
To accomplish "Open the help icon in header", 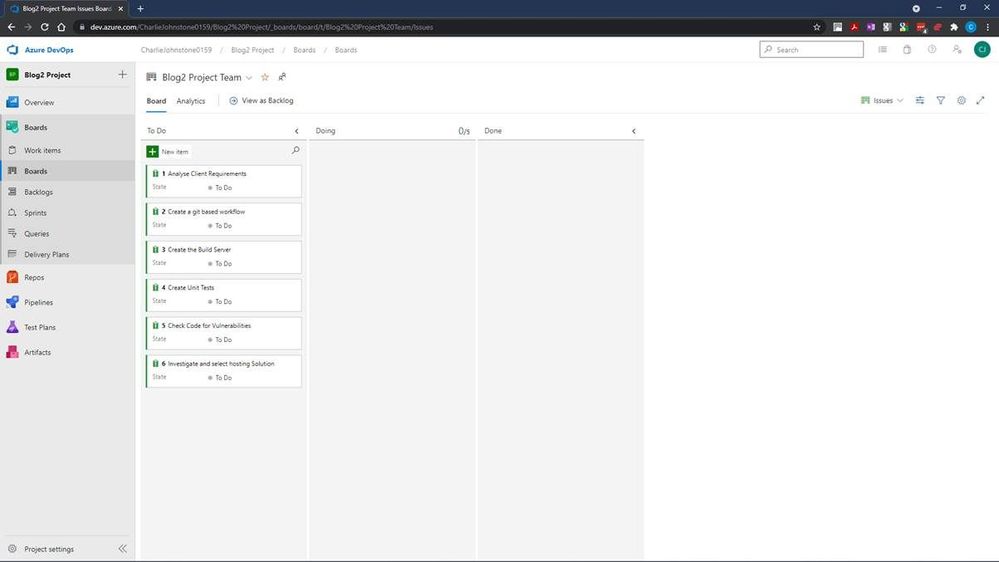I will pos(932,50).
